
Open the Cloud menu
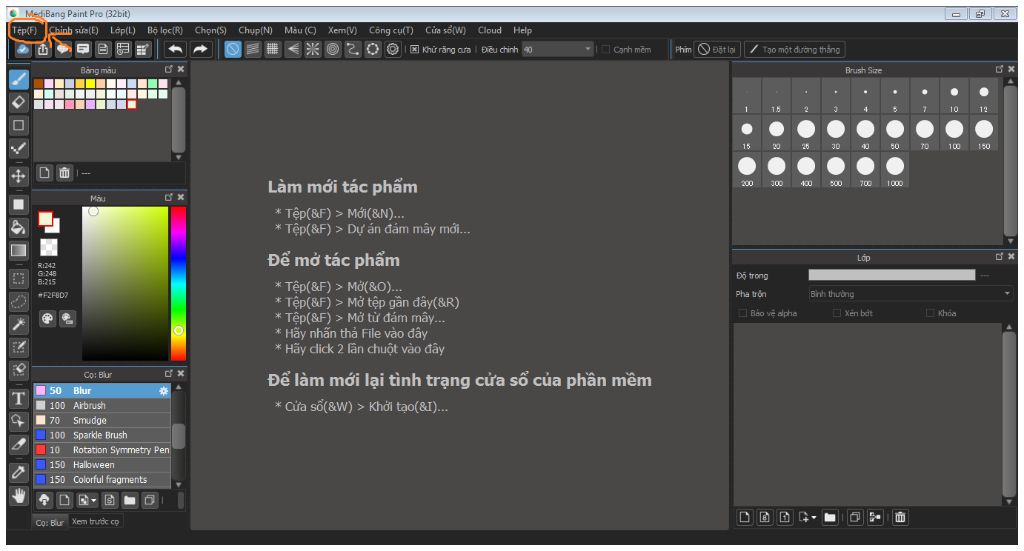click(490, 30)
